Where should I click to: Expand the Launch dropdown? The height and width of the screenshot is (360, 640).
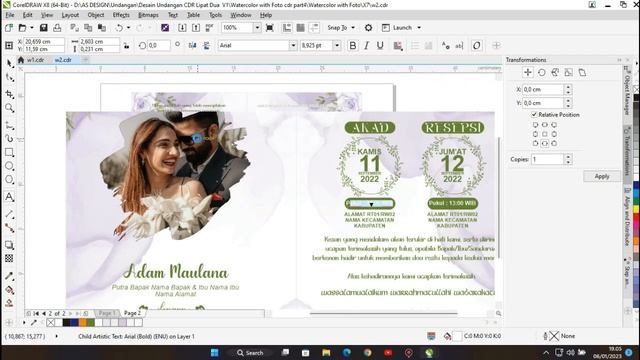coord(419,28)
